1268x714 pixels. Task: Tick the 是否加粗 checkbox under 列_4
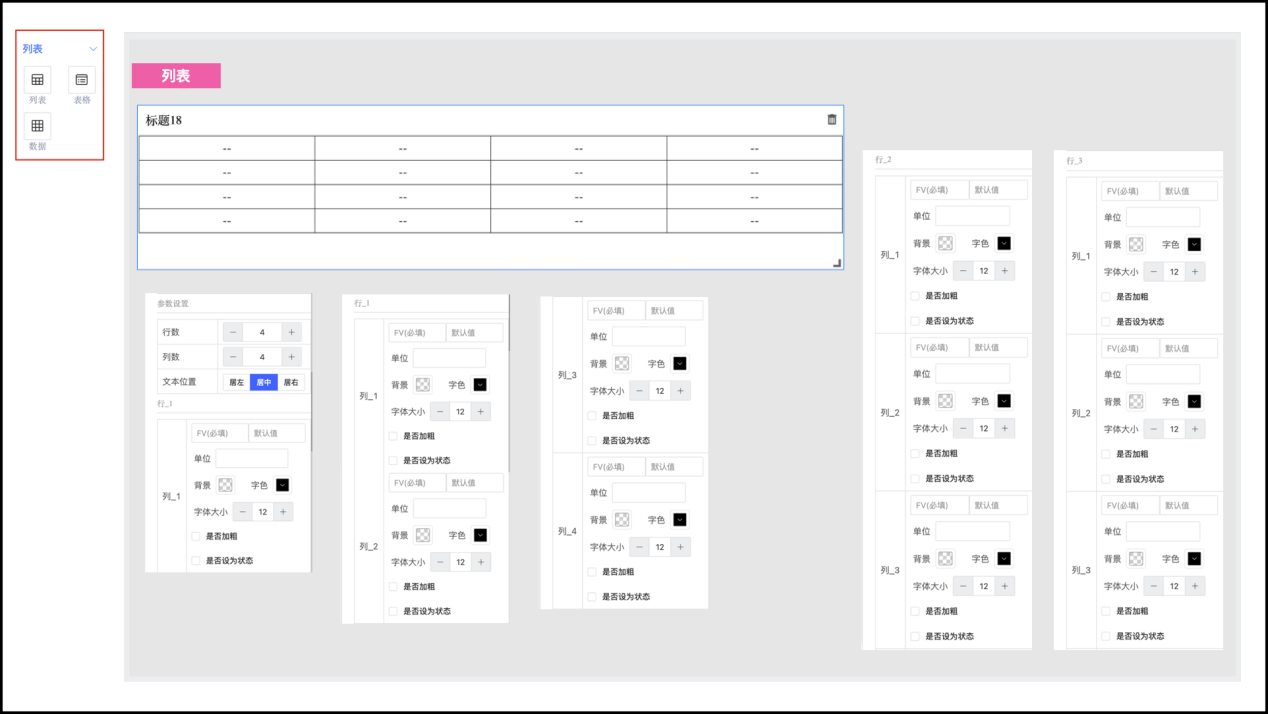click(x=592, y=572)
